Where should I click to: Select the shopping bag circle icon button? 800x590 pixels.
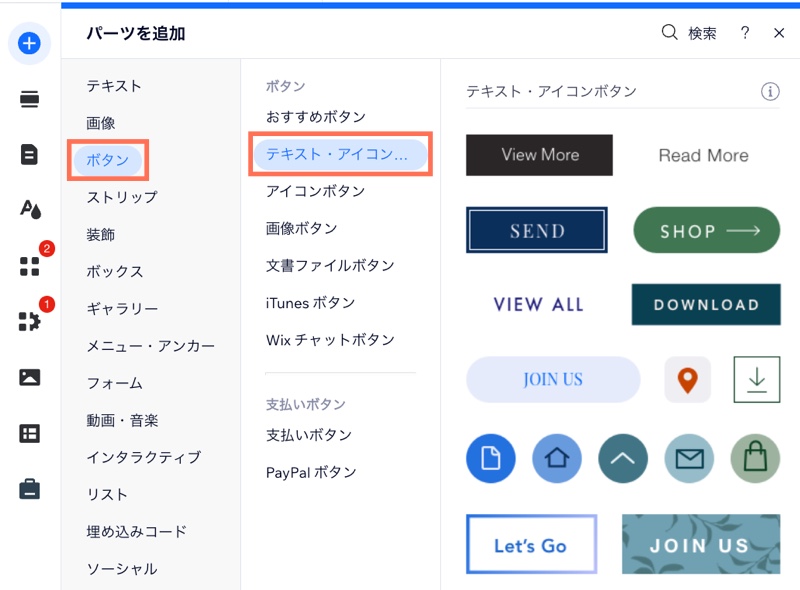[755, 458]
